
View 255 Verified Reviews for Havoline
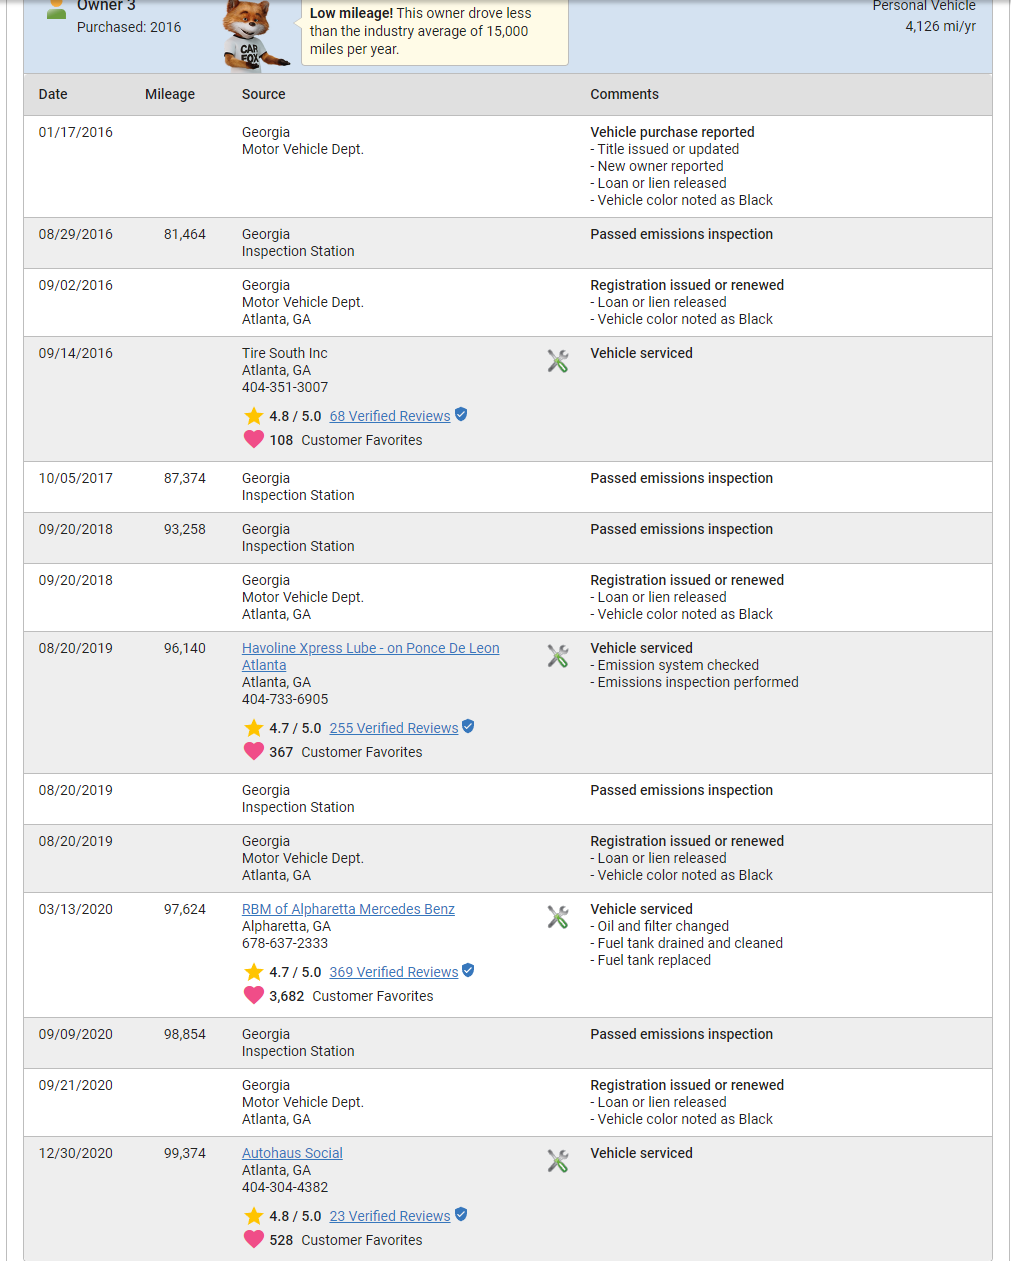[394, 728]
